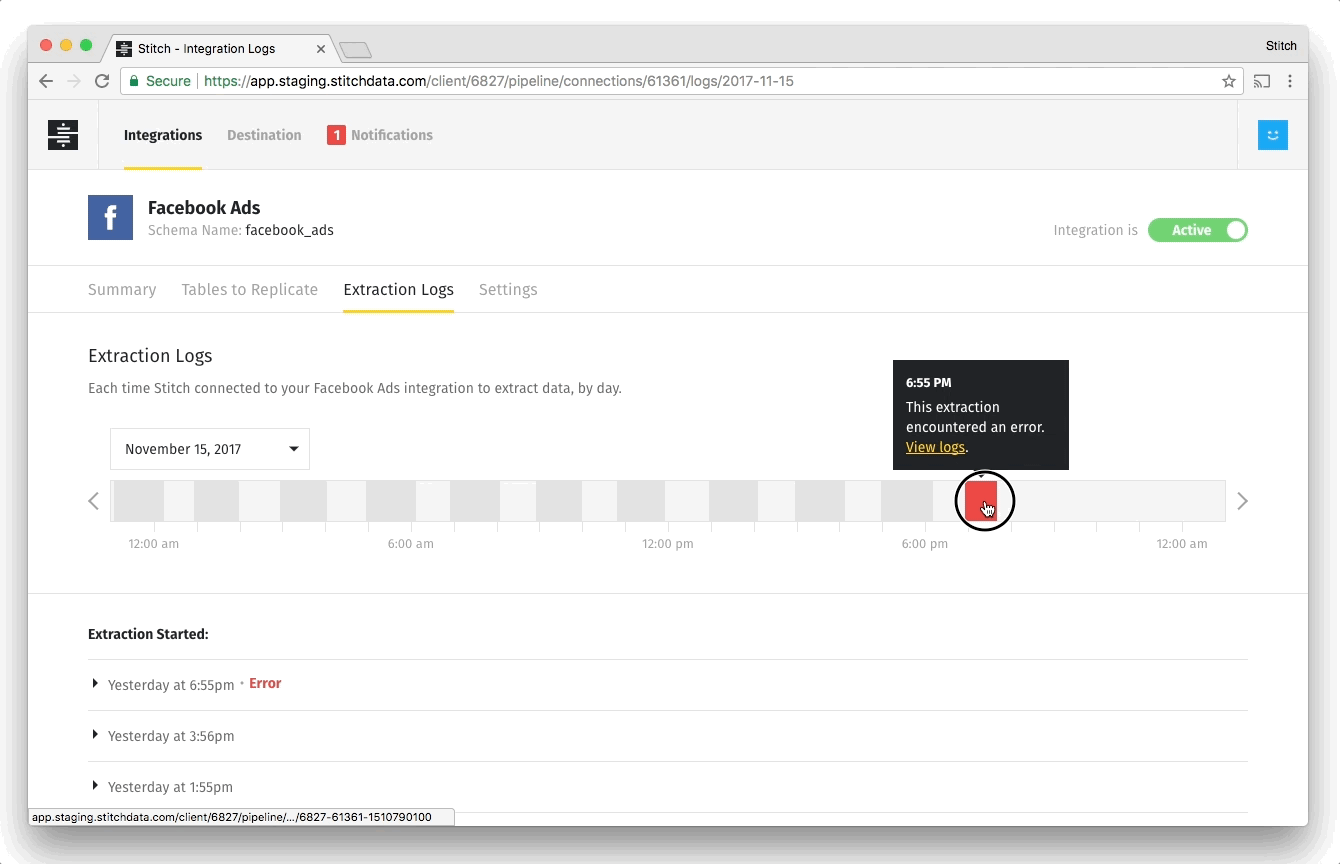
Task: Click the Stitch profile name in title bar
Action: click(x=1281, y=46)
